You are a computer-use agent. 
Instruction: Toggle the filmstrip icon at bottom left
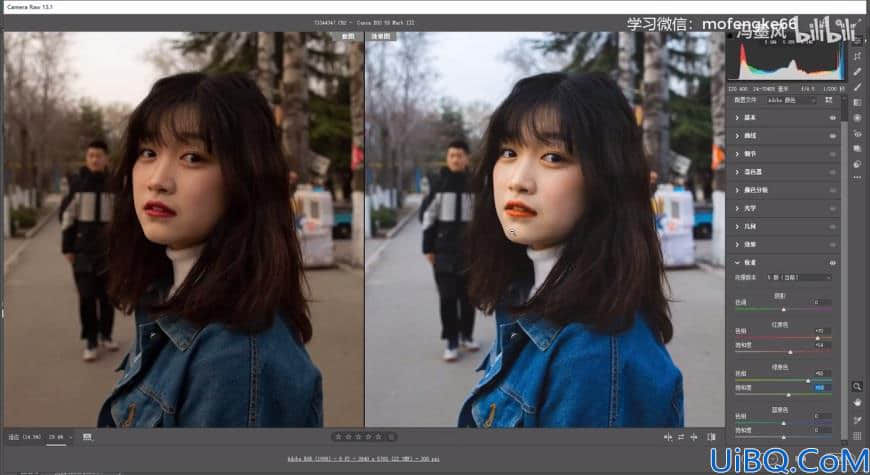(87, 437)
